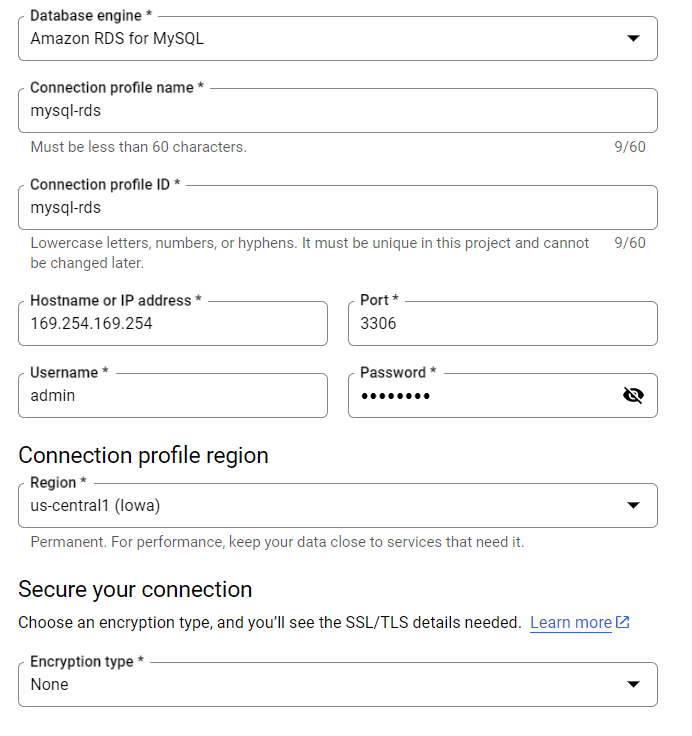
Task: Expand the Encryption type dropdown arrow
Action: point(633,684)
